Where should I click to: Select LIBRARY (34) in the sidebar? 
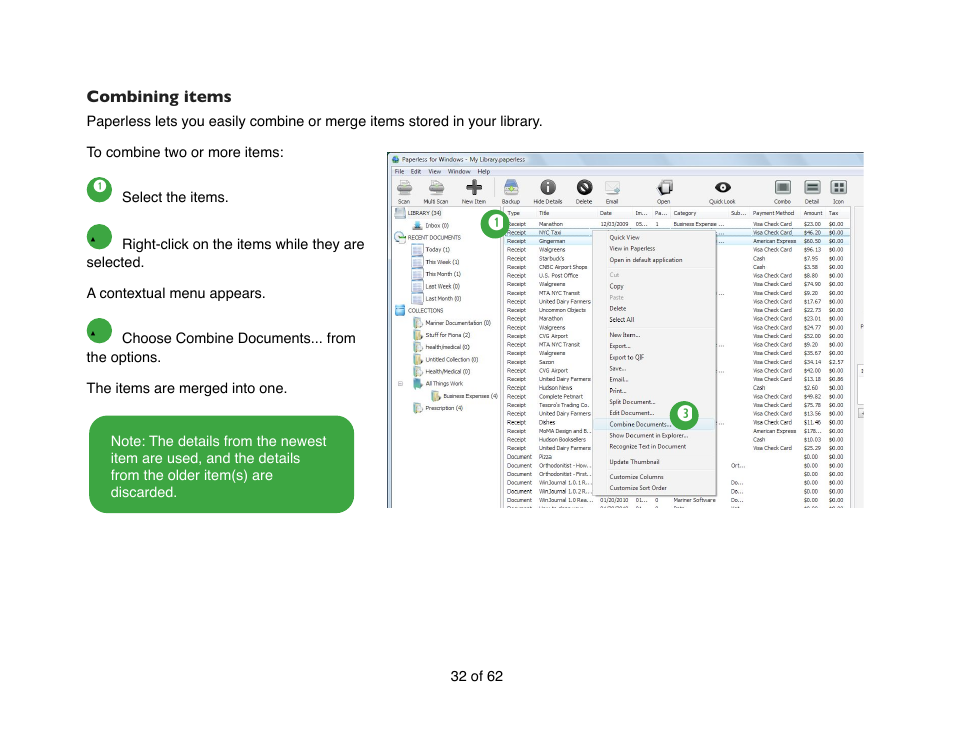424,213
